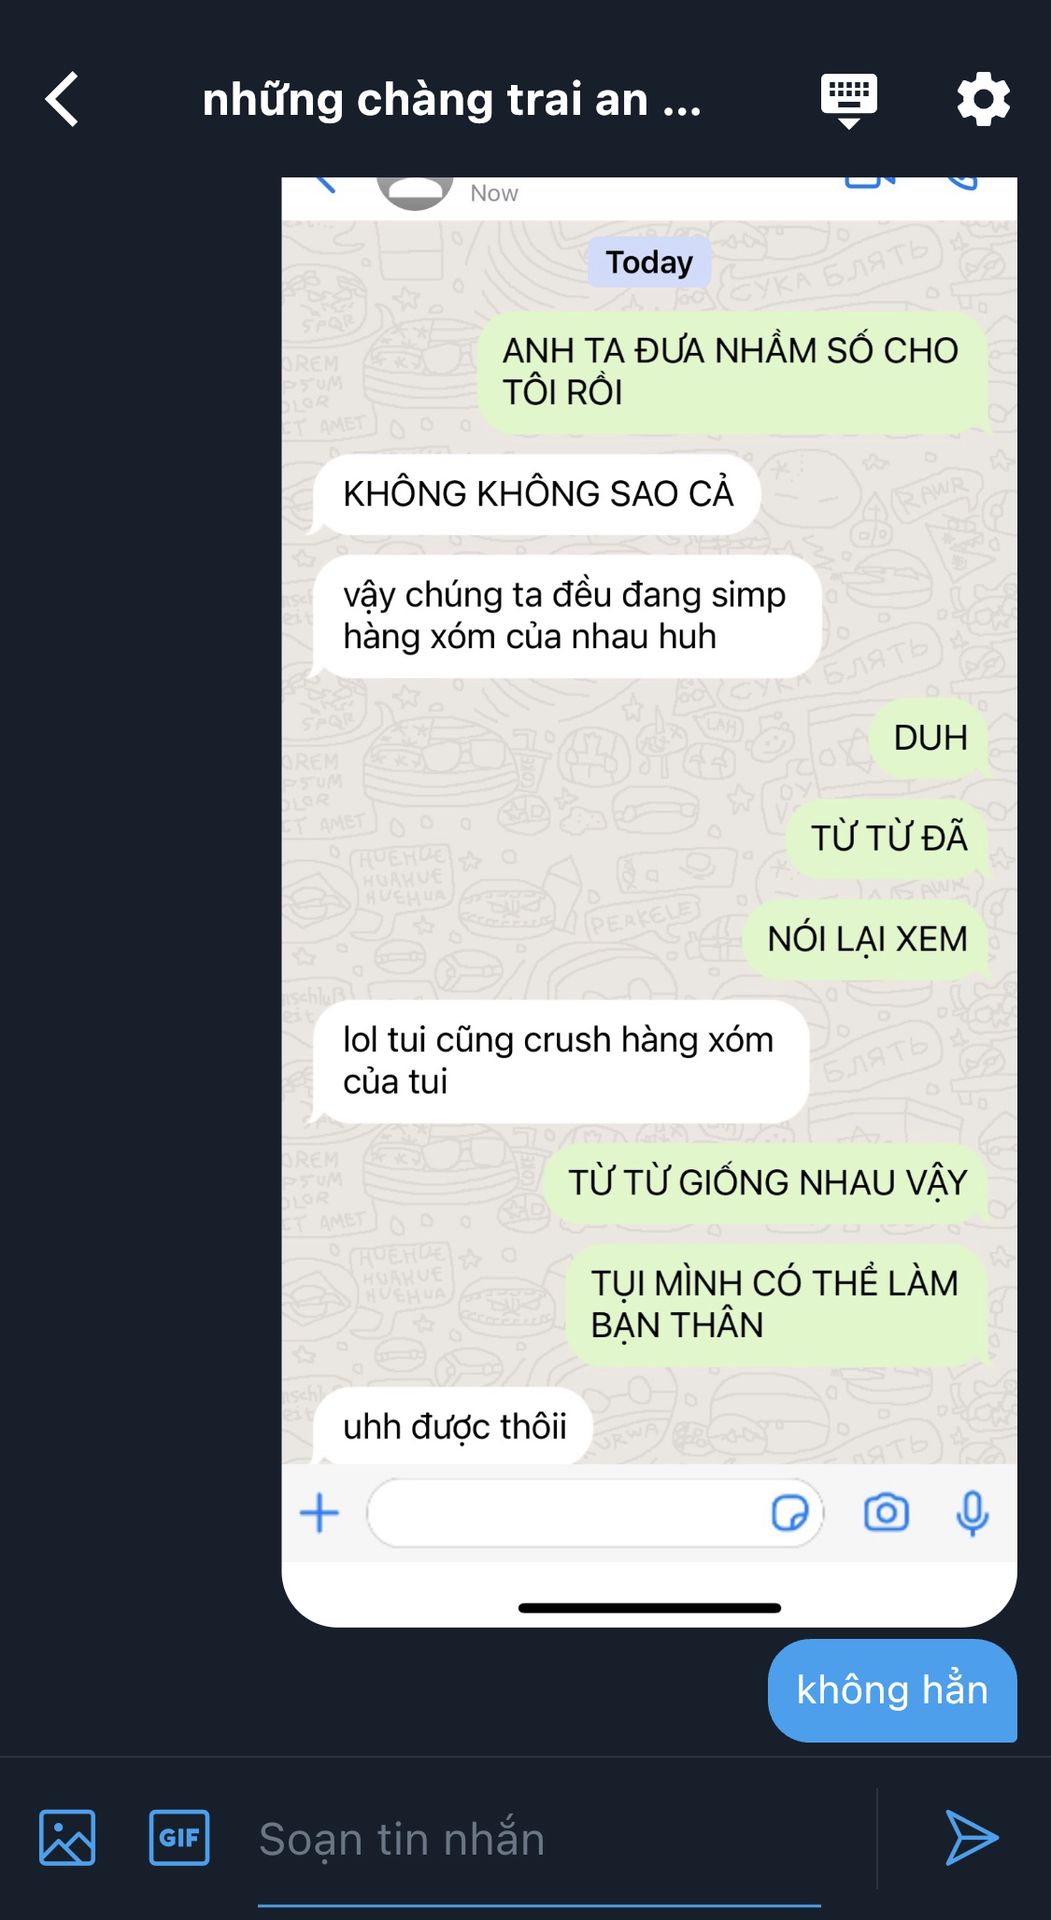The image size is (1051, 1920).
Task: Tap the "NÓI LẠI XEM" message bubble
Action: point(866,939)
